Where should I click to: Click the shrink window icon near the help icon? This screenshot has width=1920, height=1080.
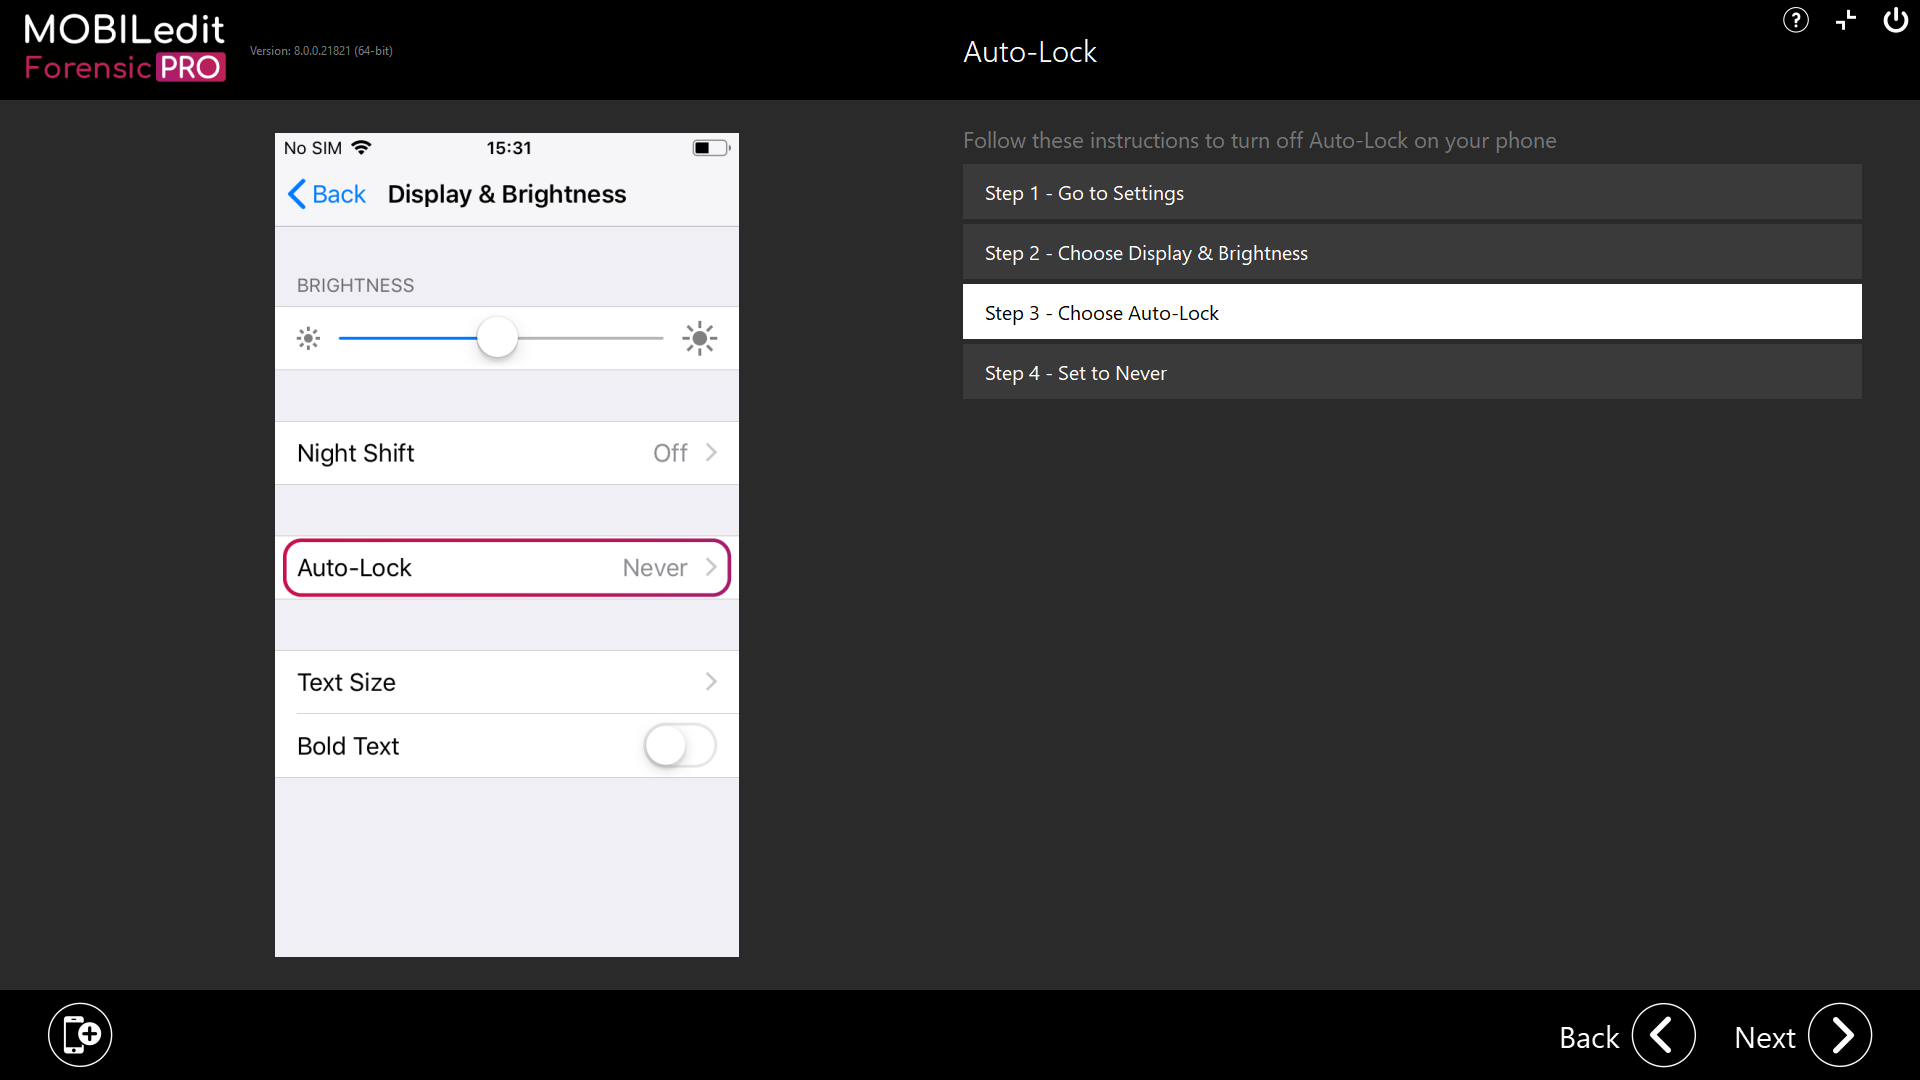pos(1846,20)
